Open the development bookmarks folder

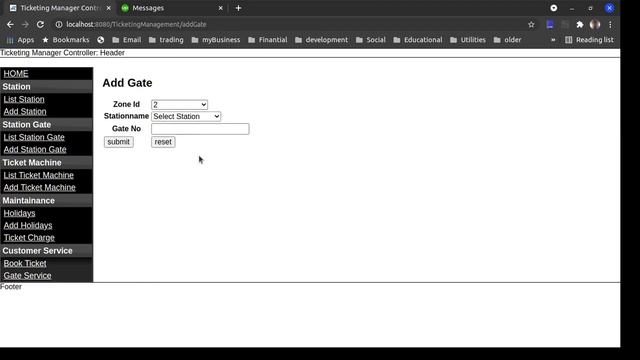(322, 40)
